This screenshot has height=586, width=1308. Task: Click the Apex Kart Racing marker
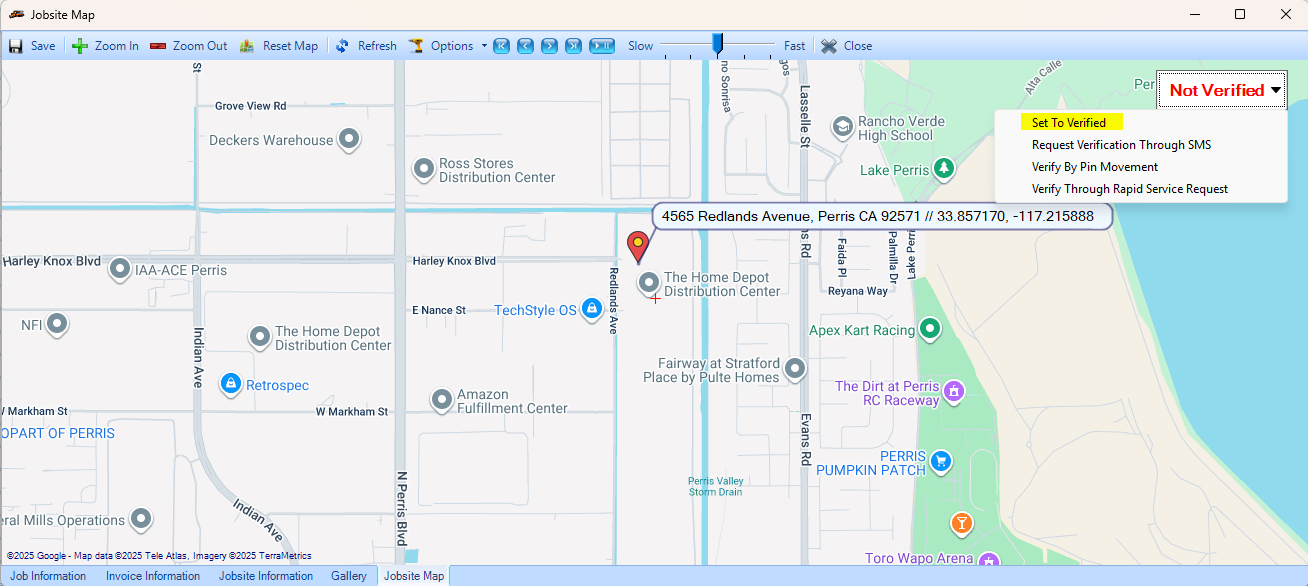(x=930, y=329)
